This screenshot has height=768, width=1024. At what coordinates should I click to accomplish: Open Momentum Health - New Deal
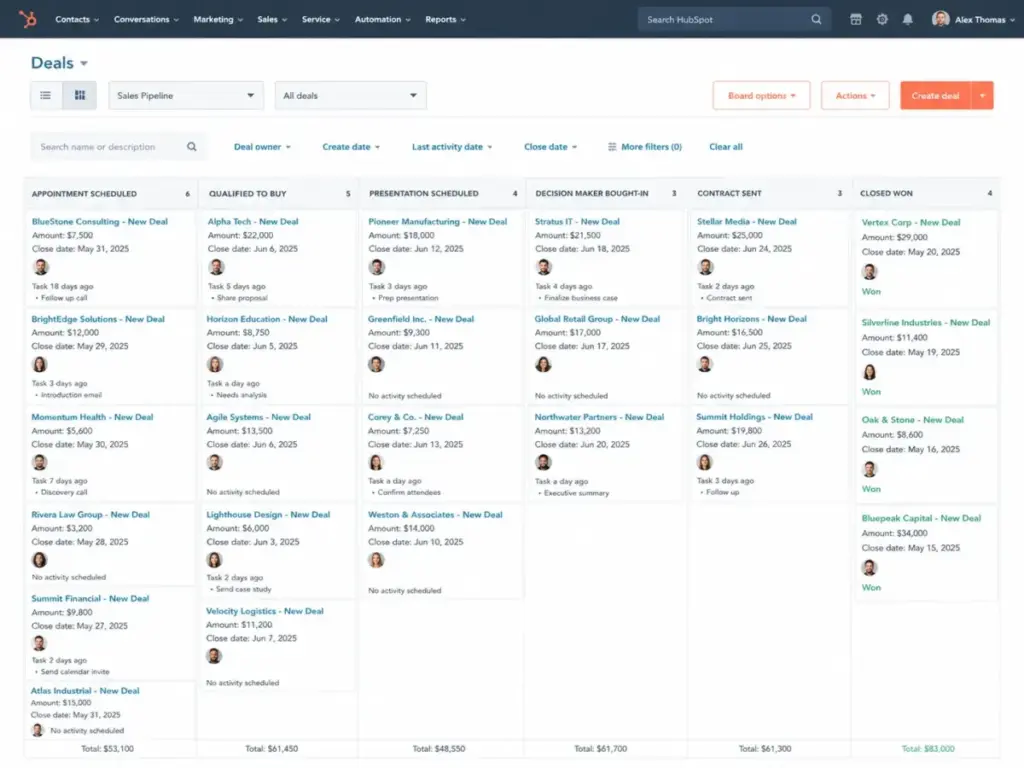(x=92, y=417)
